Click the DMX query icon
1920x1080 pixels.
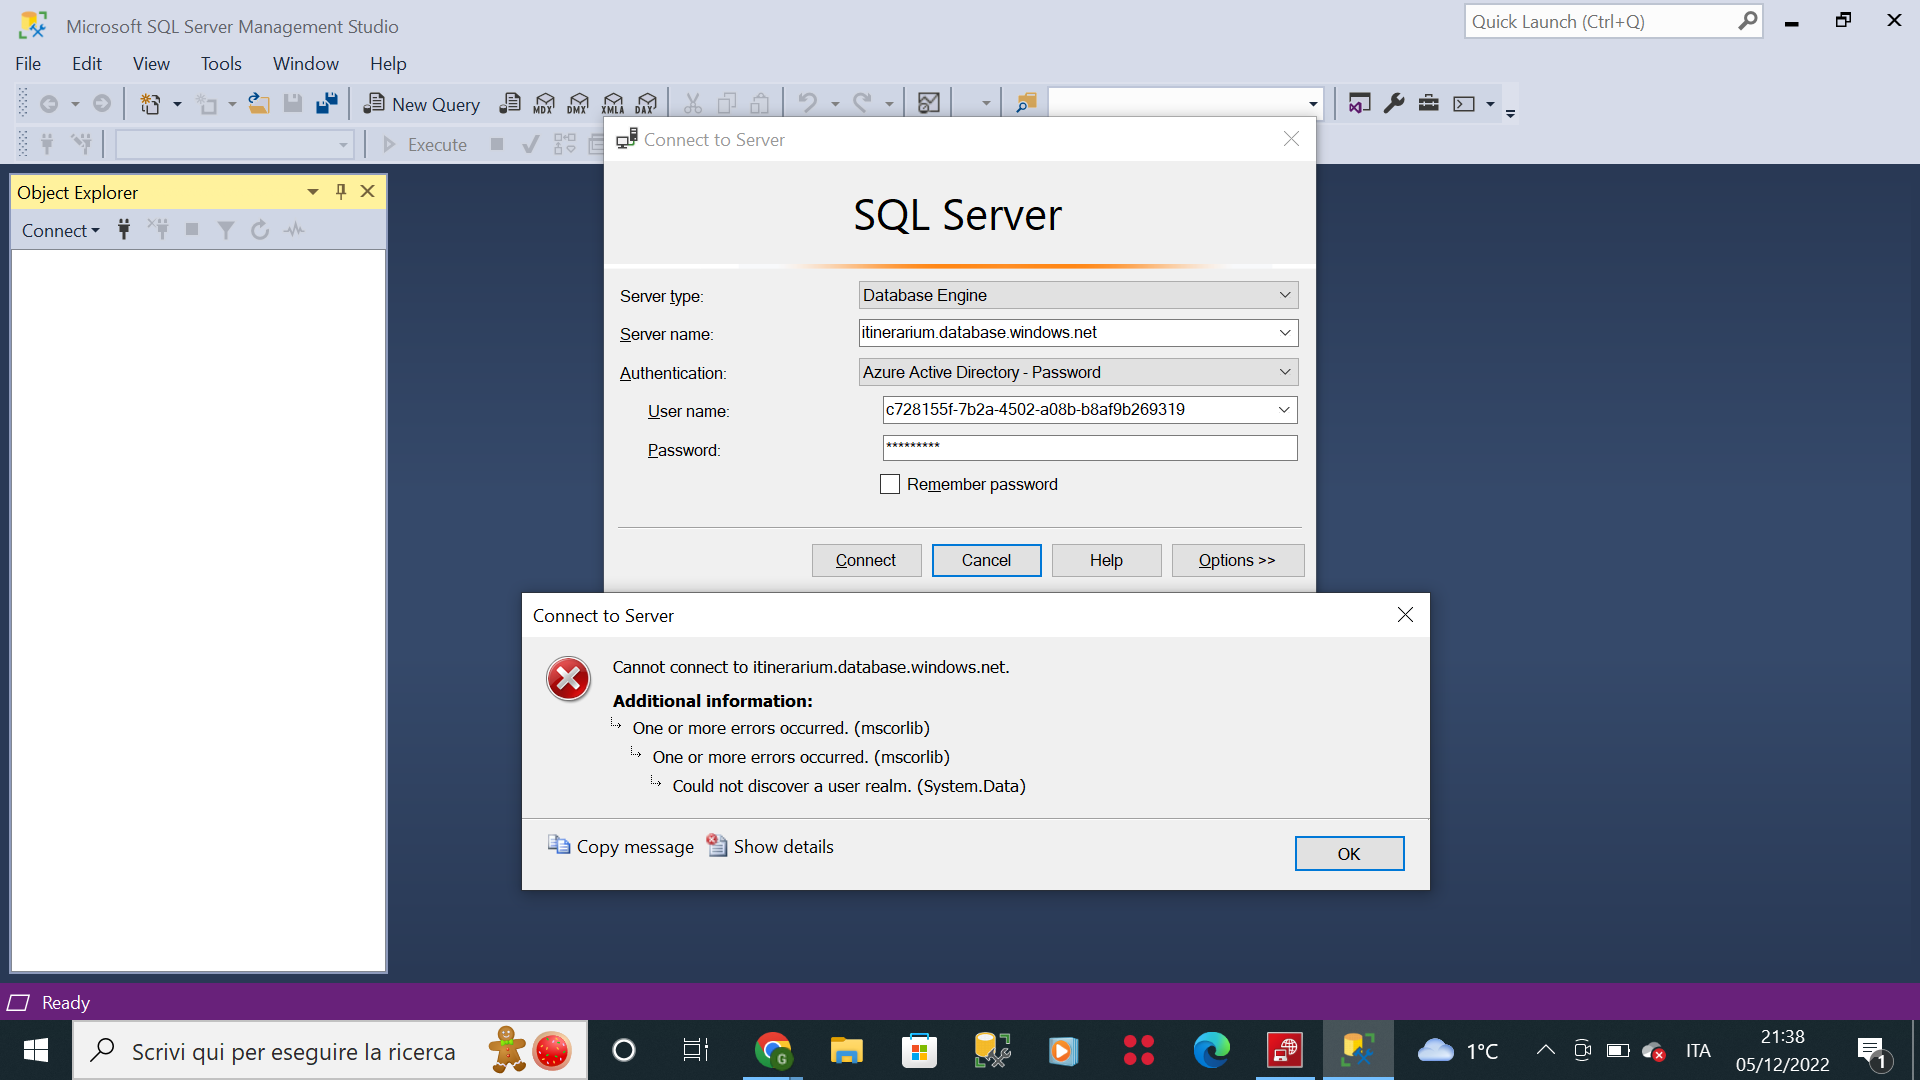[578, 103]
